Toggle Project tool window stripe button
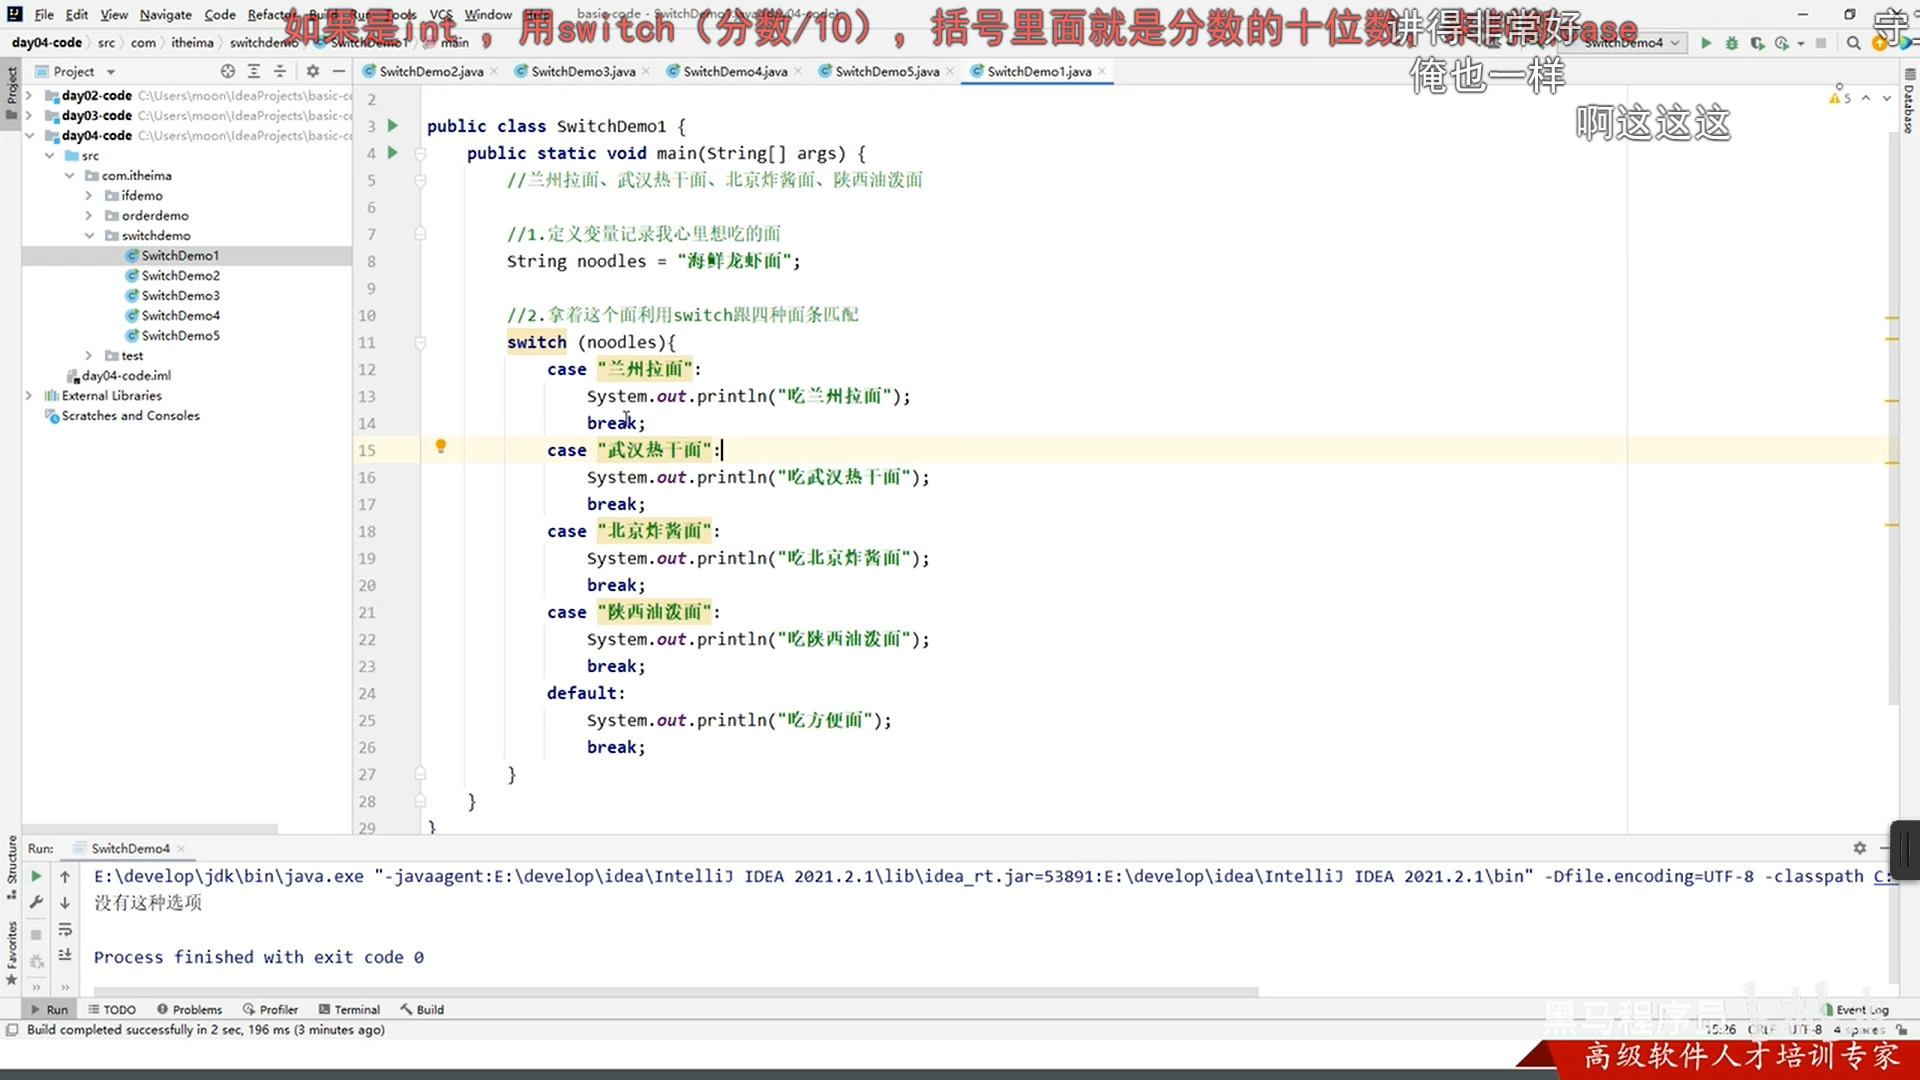The width and height of the screenshot is (1920, 1080). [11, 92]
